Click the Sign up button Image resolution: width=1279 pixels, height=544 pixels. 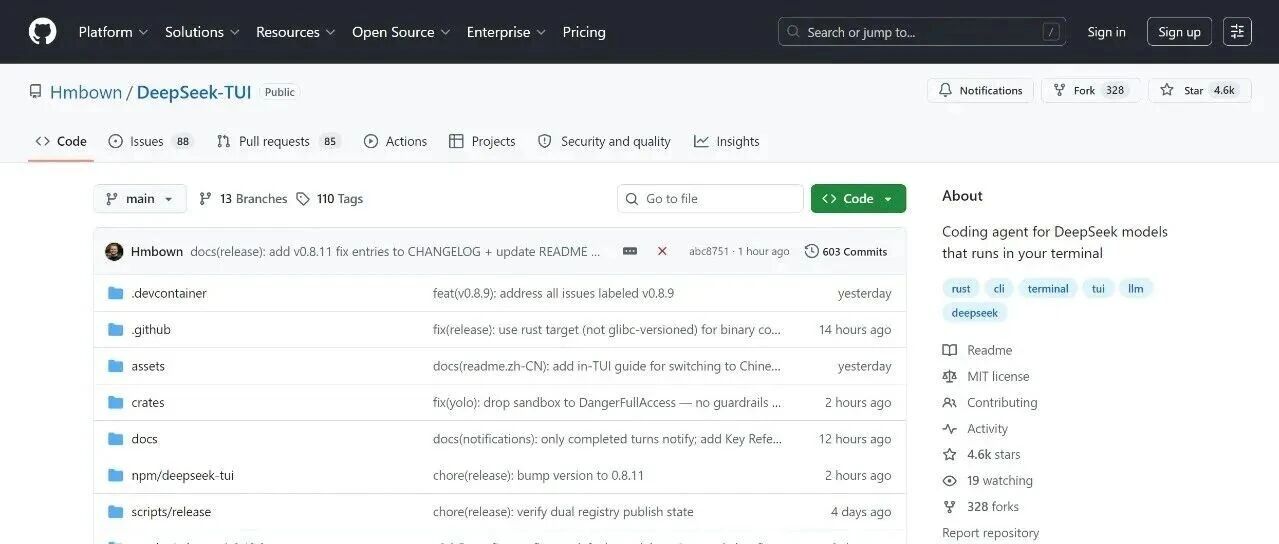pos(1179,32)
